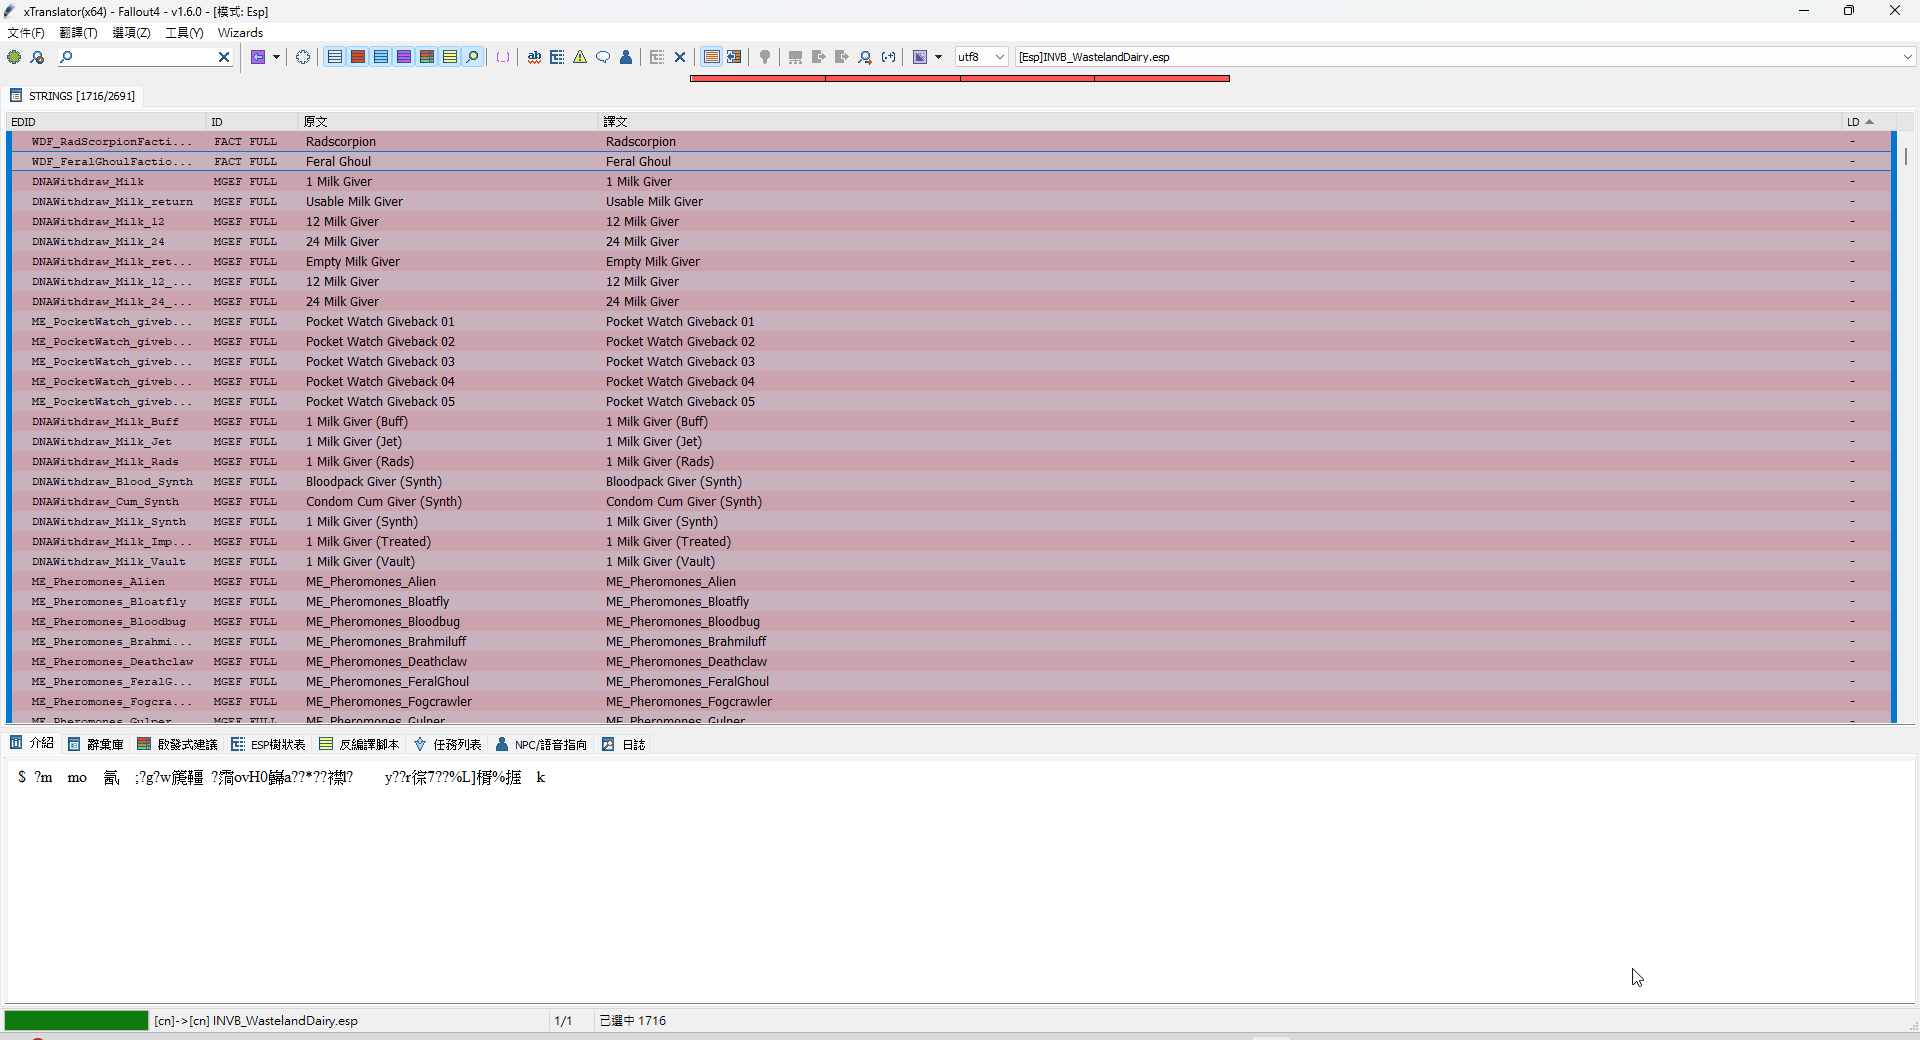This screenshot has height=1040, width=1920.
Task: Toggle the orange list view button
Action: tap(711, 57)
